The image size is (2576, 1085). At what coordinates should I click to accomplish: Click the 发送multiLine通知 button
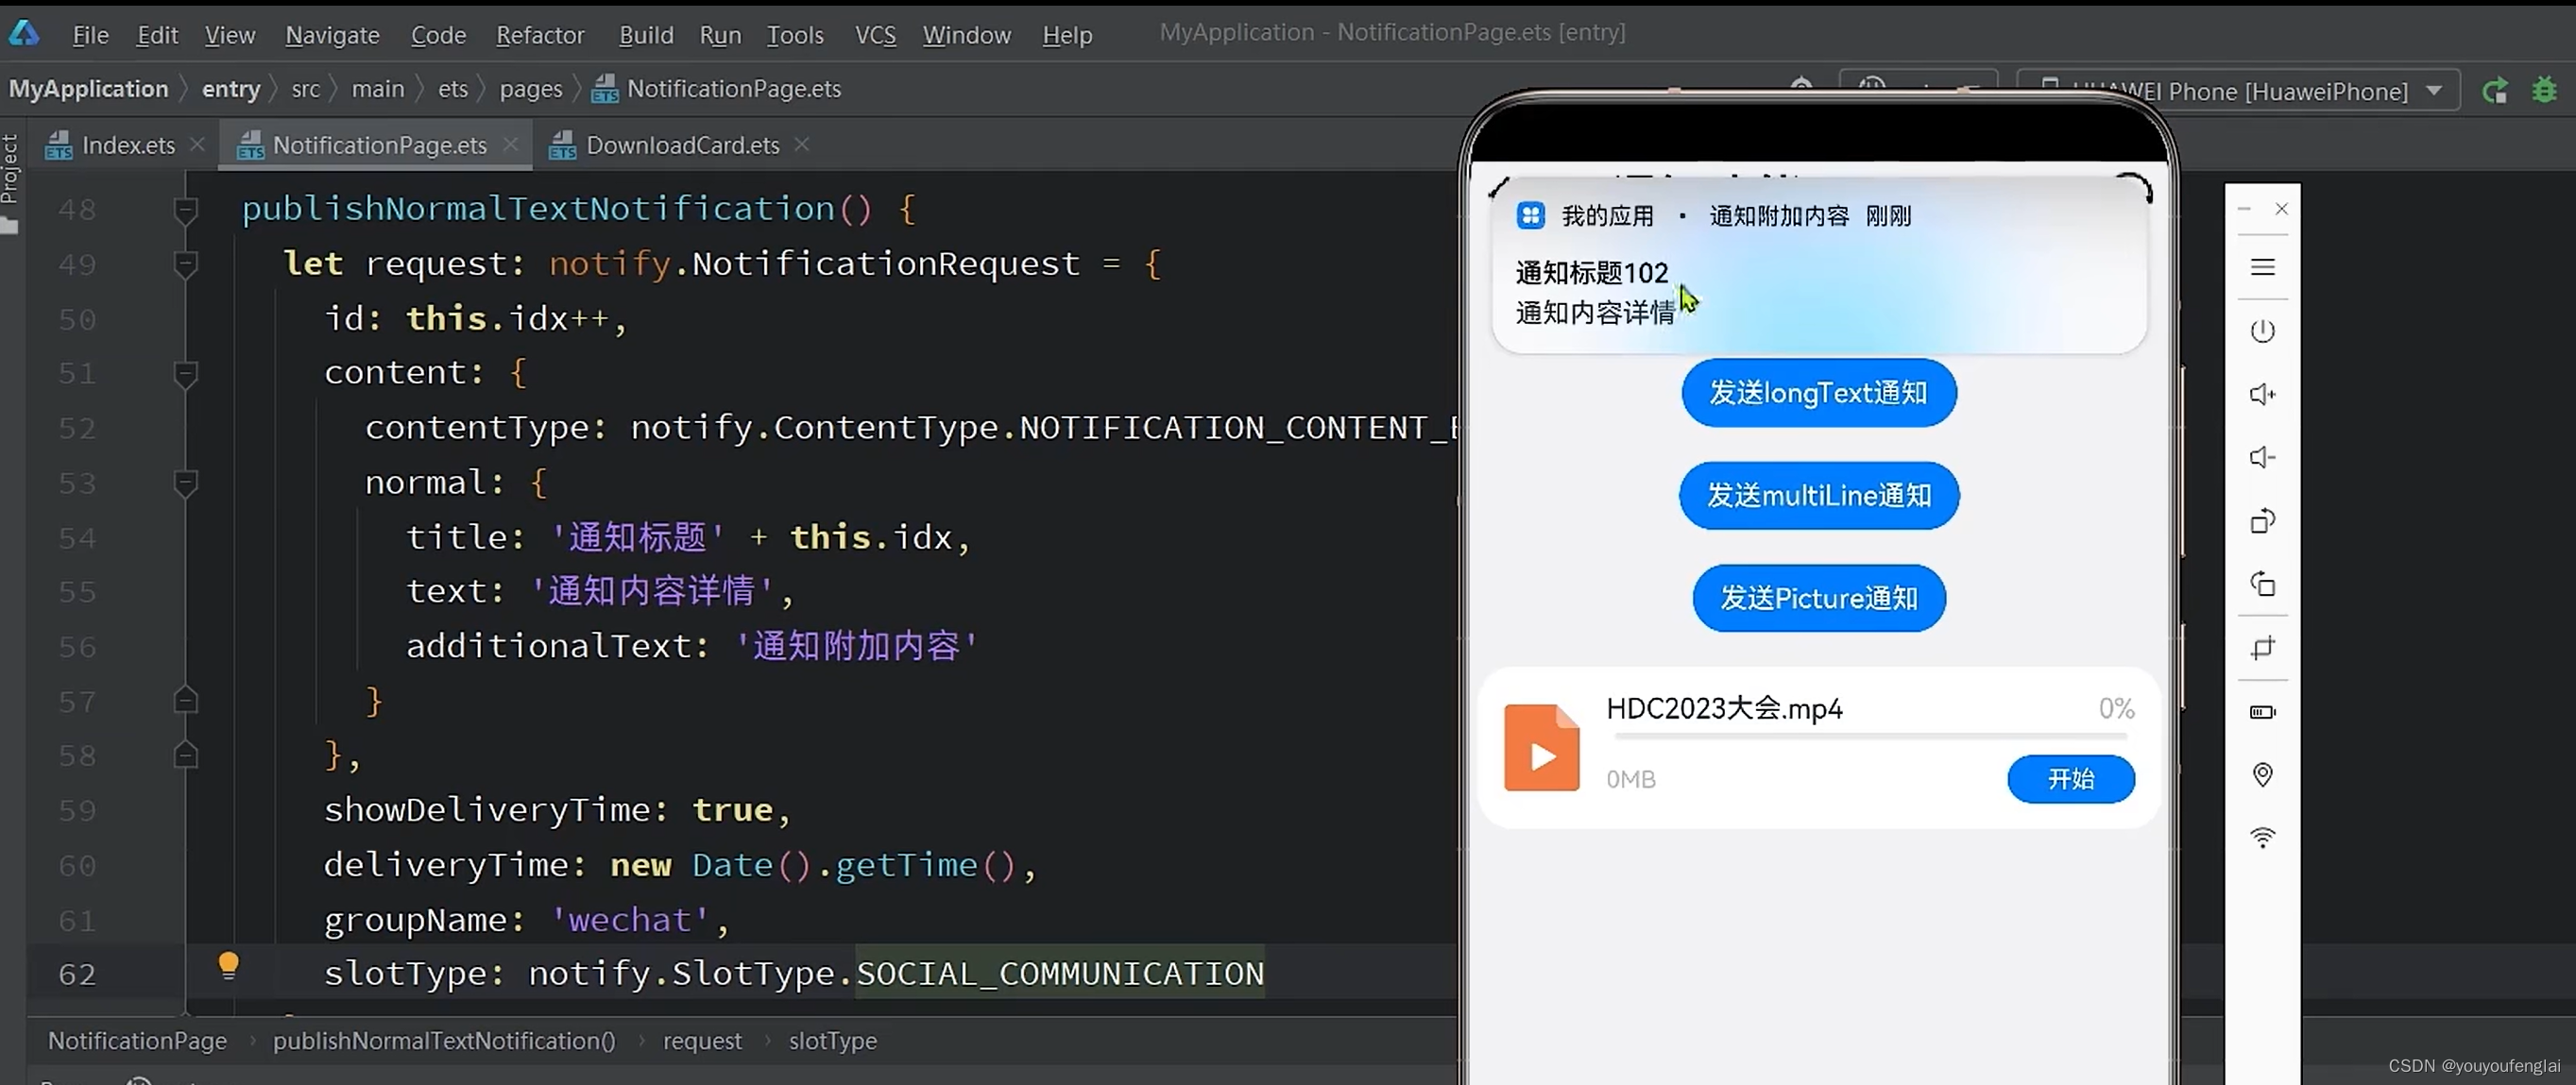click(1818, 495)
